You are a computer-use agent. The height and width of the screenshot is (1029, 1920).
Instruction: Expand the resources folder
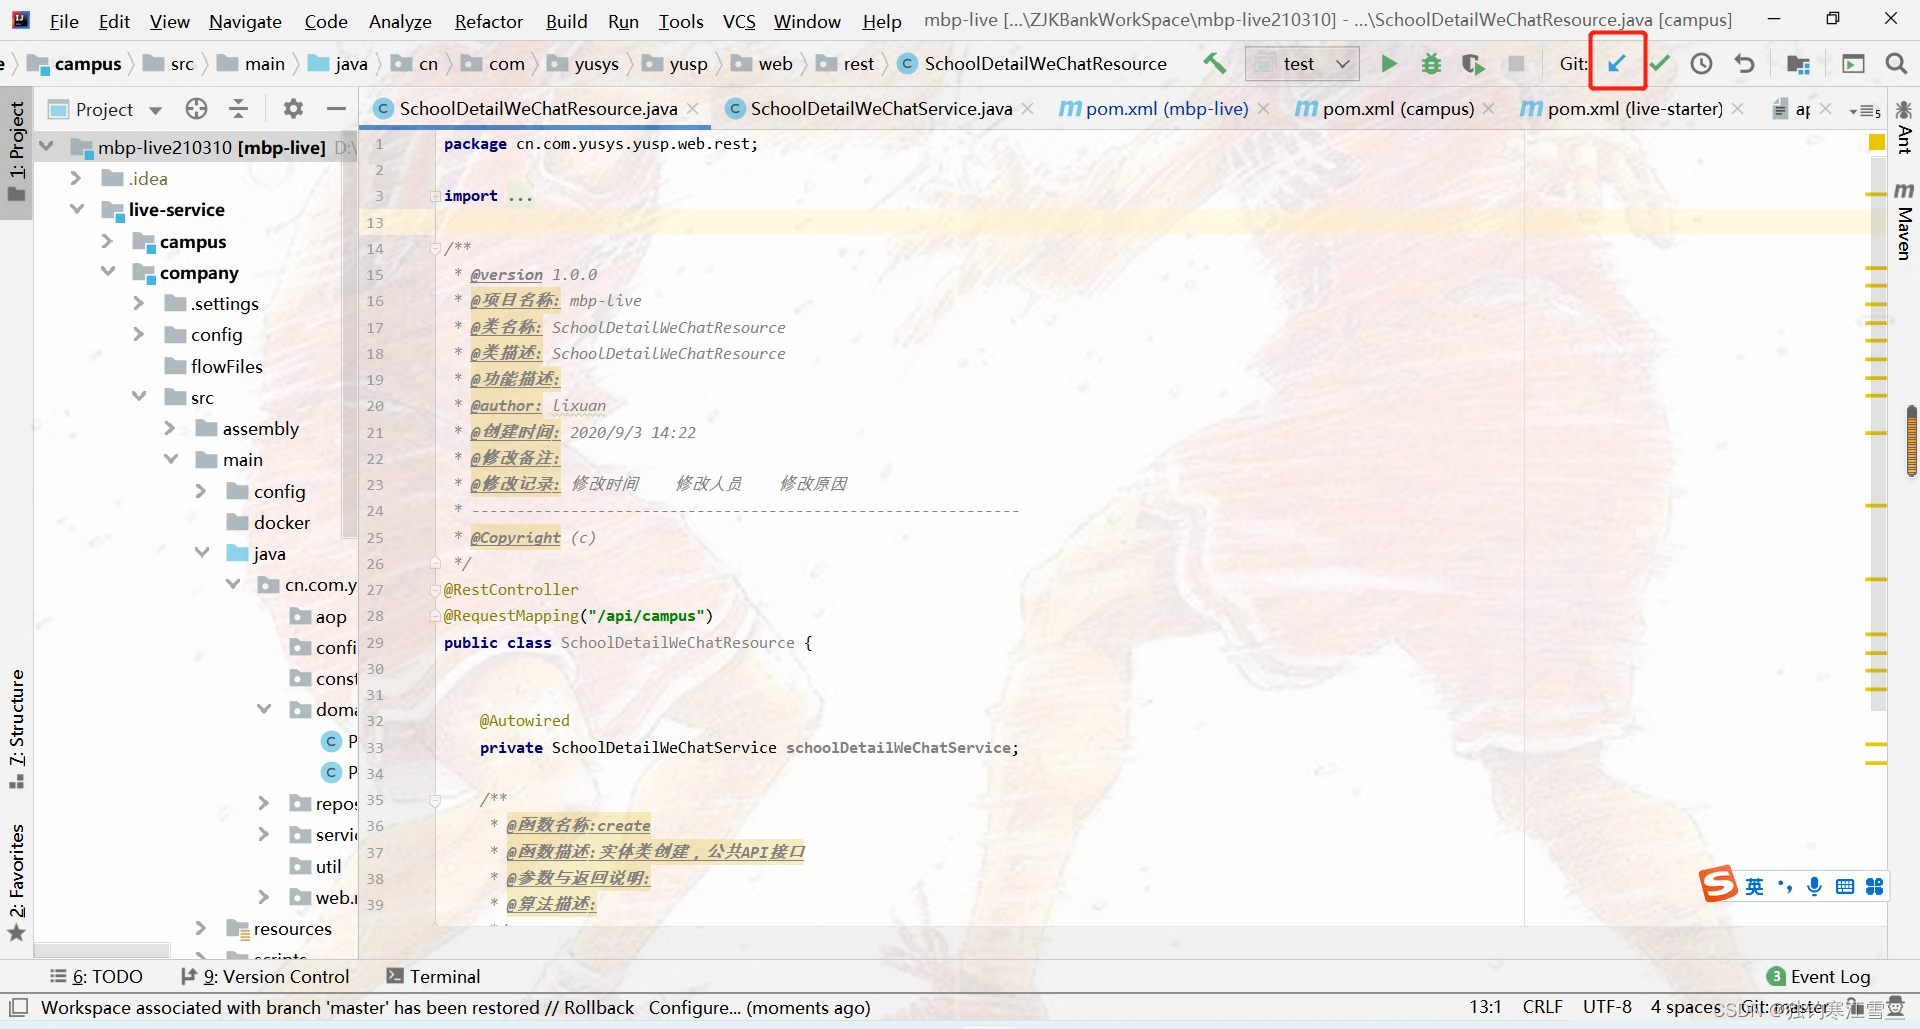[201, 928]
